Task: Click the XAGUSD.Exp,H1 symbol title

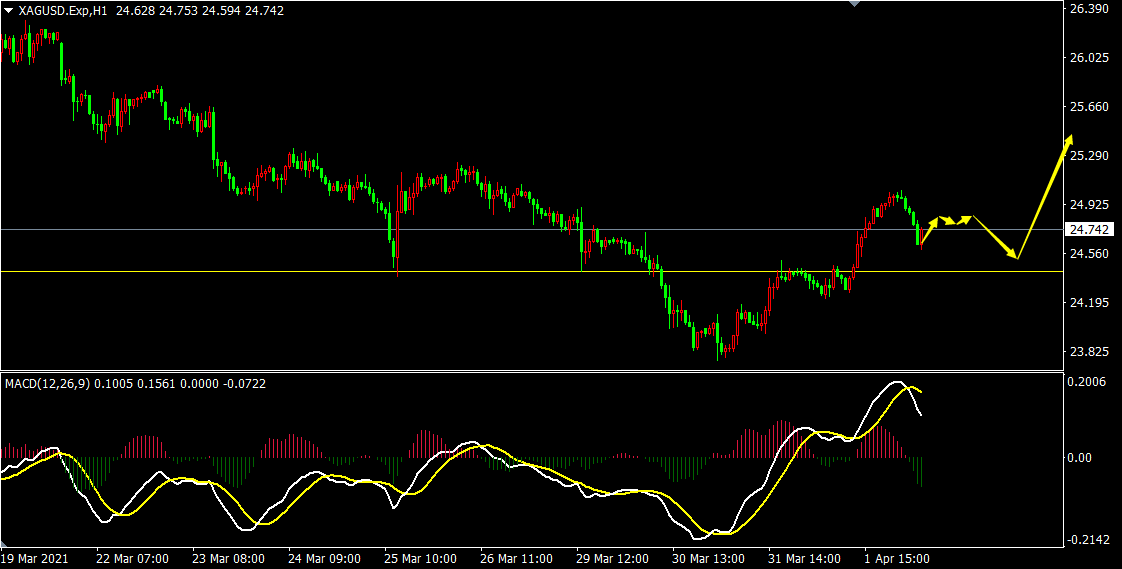Action: coord(64,10)
